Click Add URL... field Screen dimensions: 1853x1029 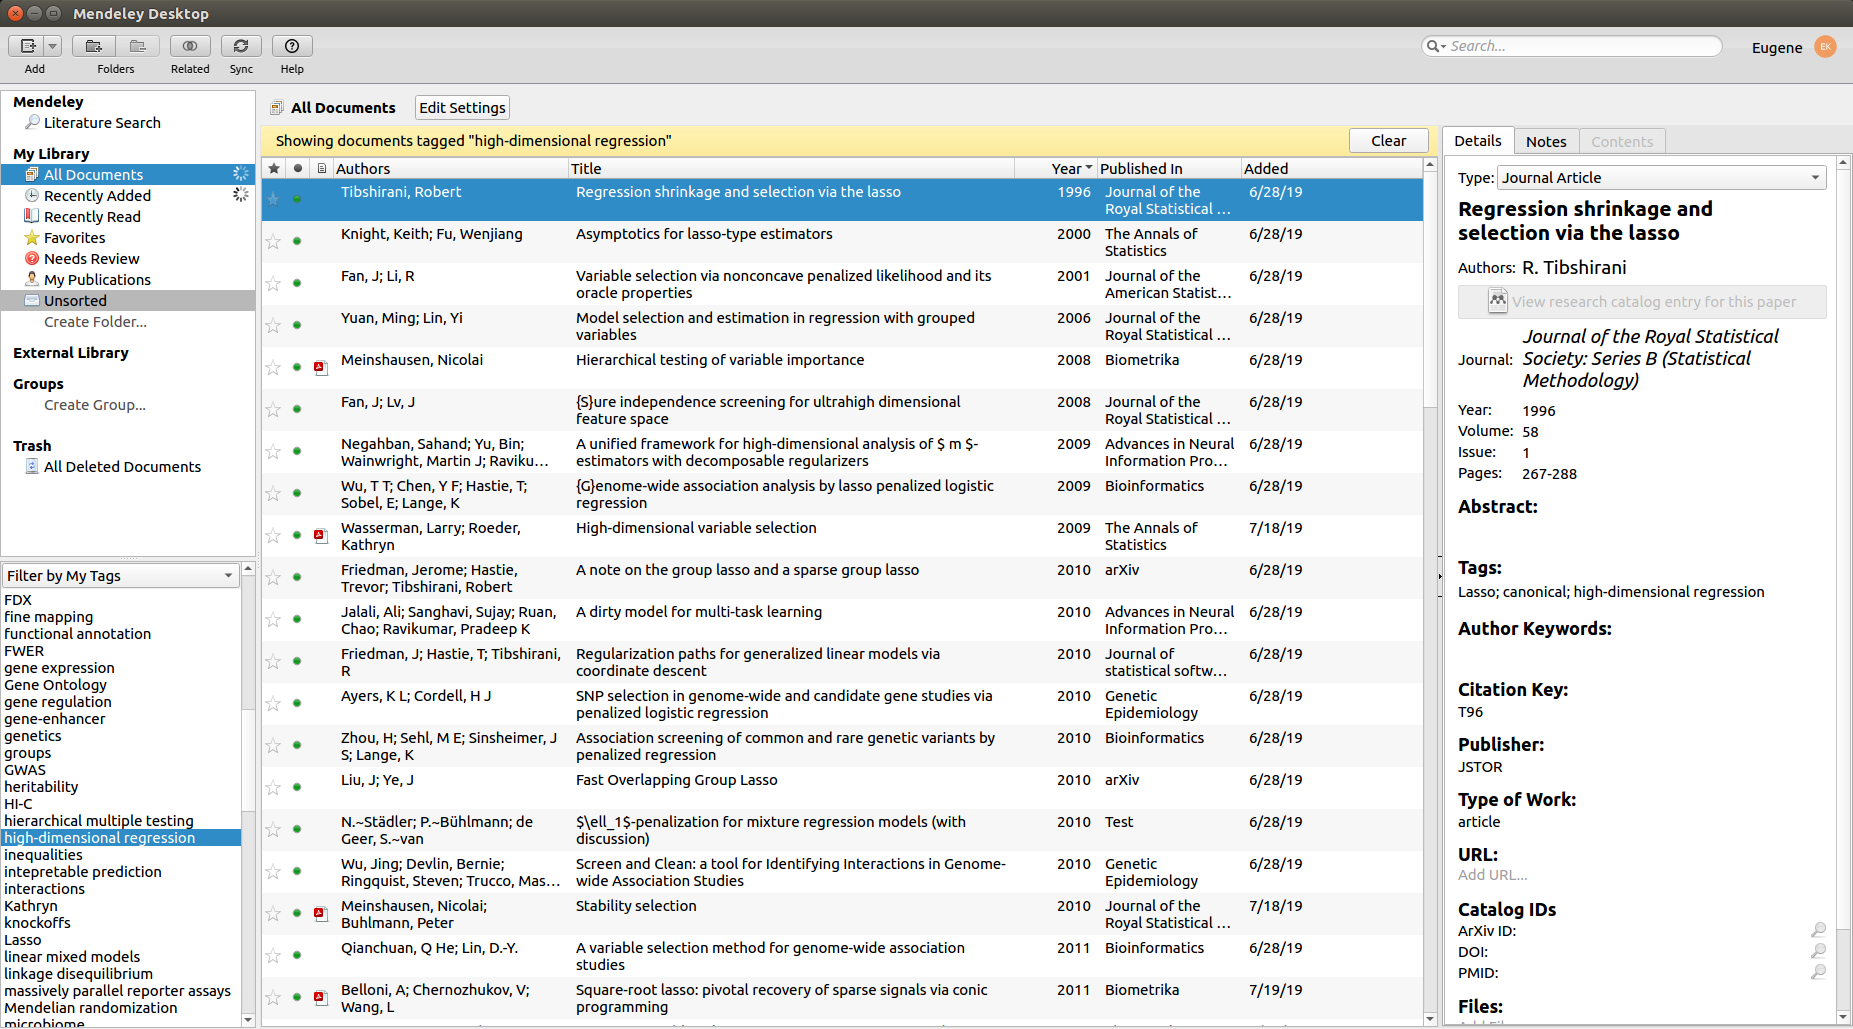click(x=1492, y=875)
